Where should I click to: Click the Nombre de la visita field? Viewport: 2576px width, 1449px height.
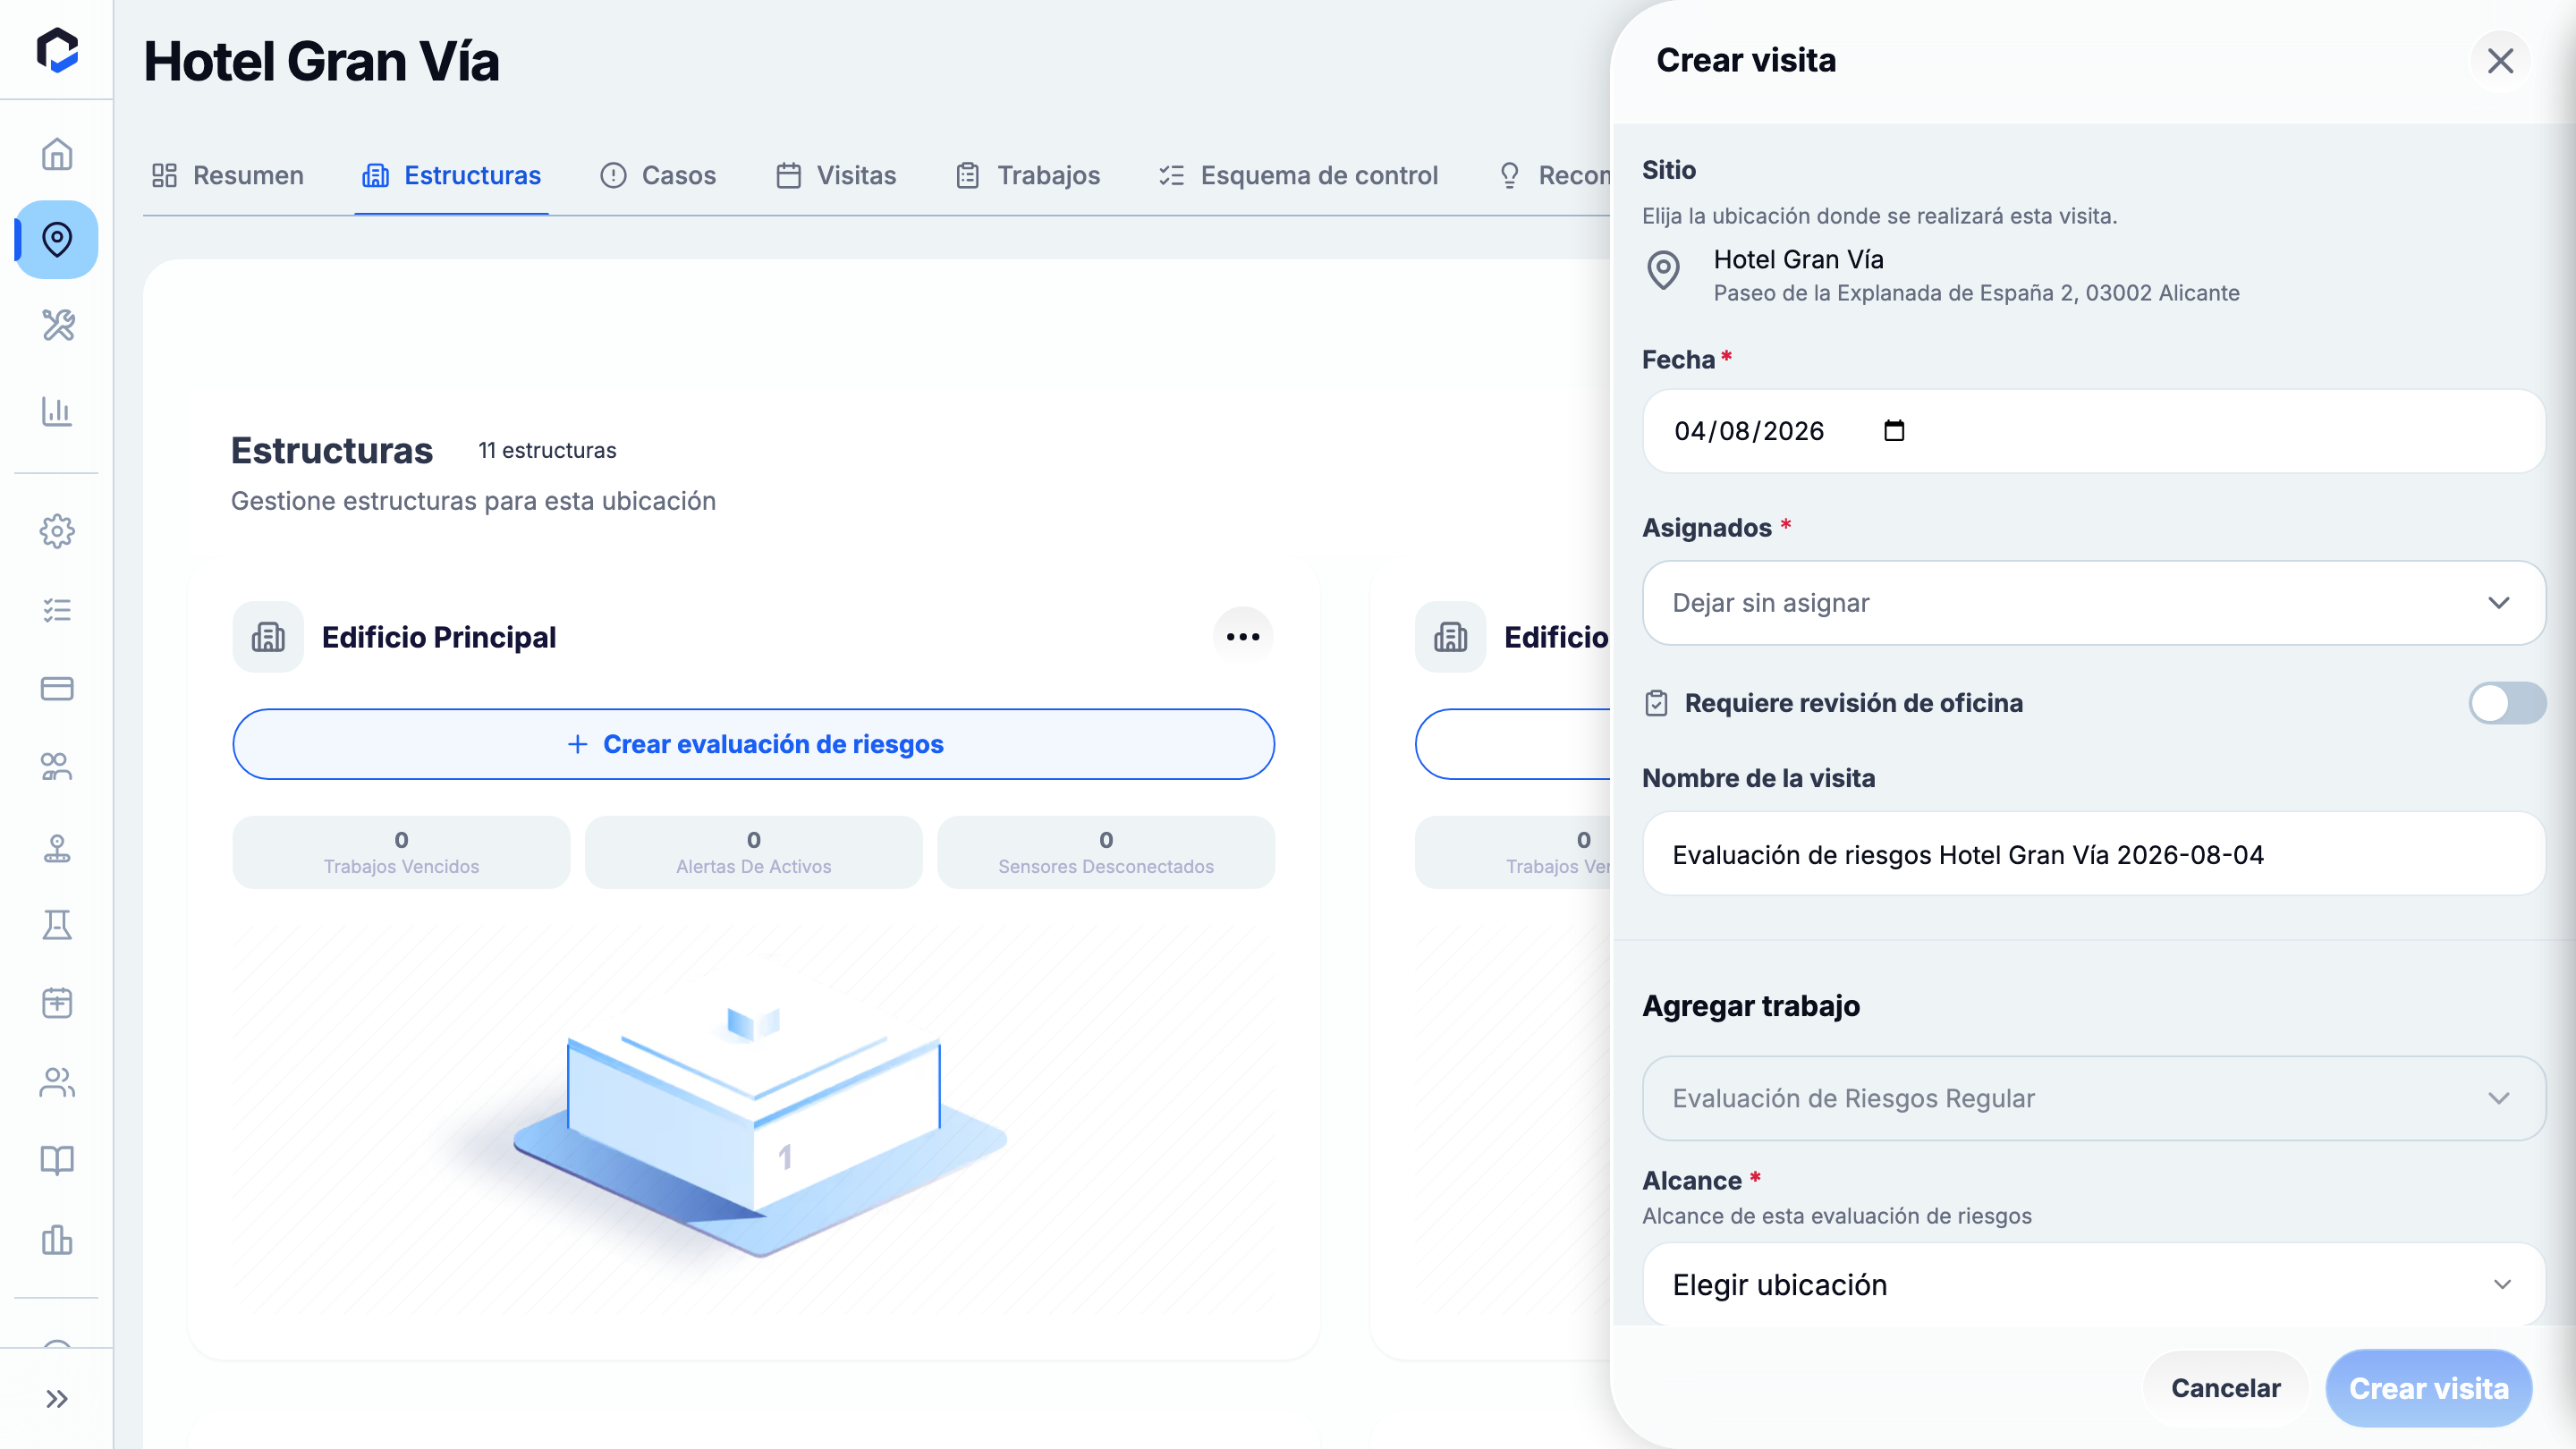[x=2093, y=854]
